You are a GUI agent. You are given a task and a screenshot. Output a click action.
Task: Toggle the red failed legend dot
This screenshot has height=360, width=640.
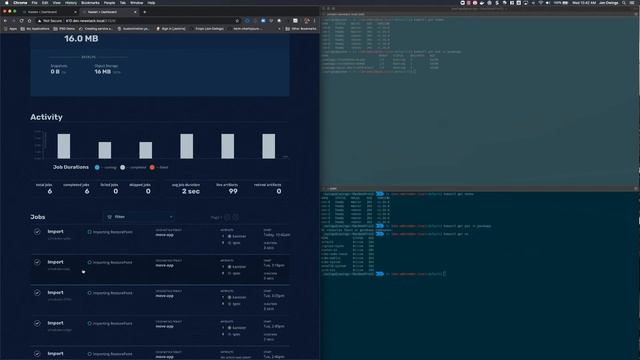click(152, 167)
